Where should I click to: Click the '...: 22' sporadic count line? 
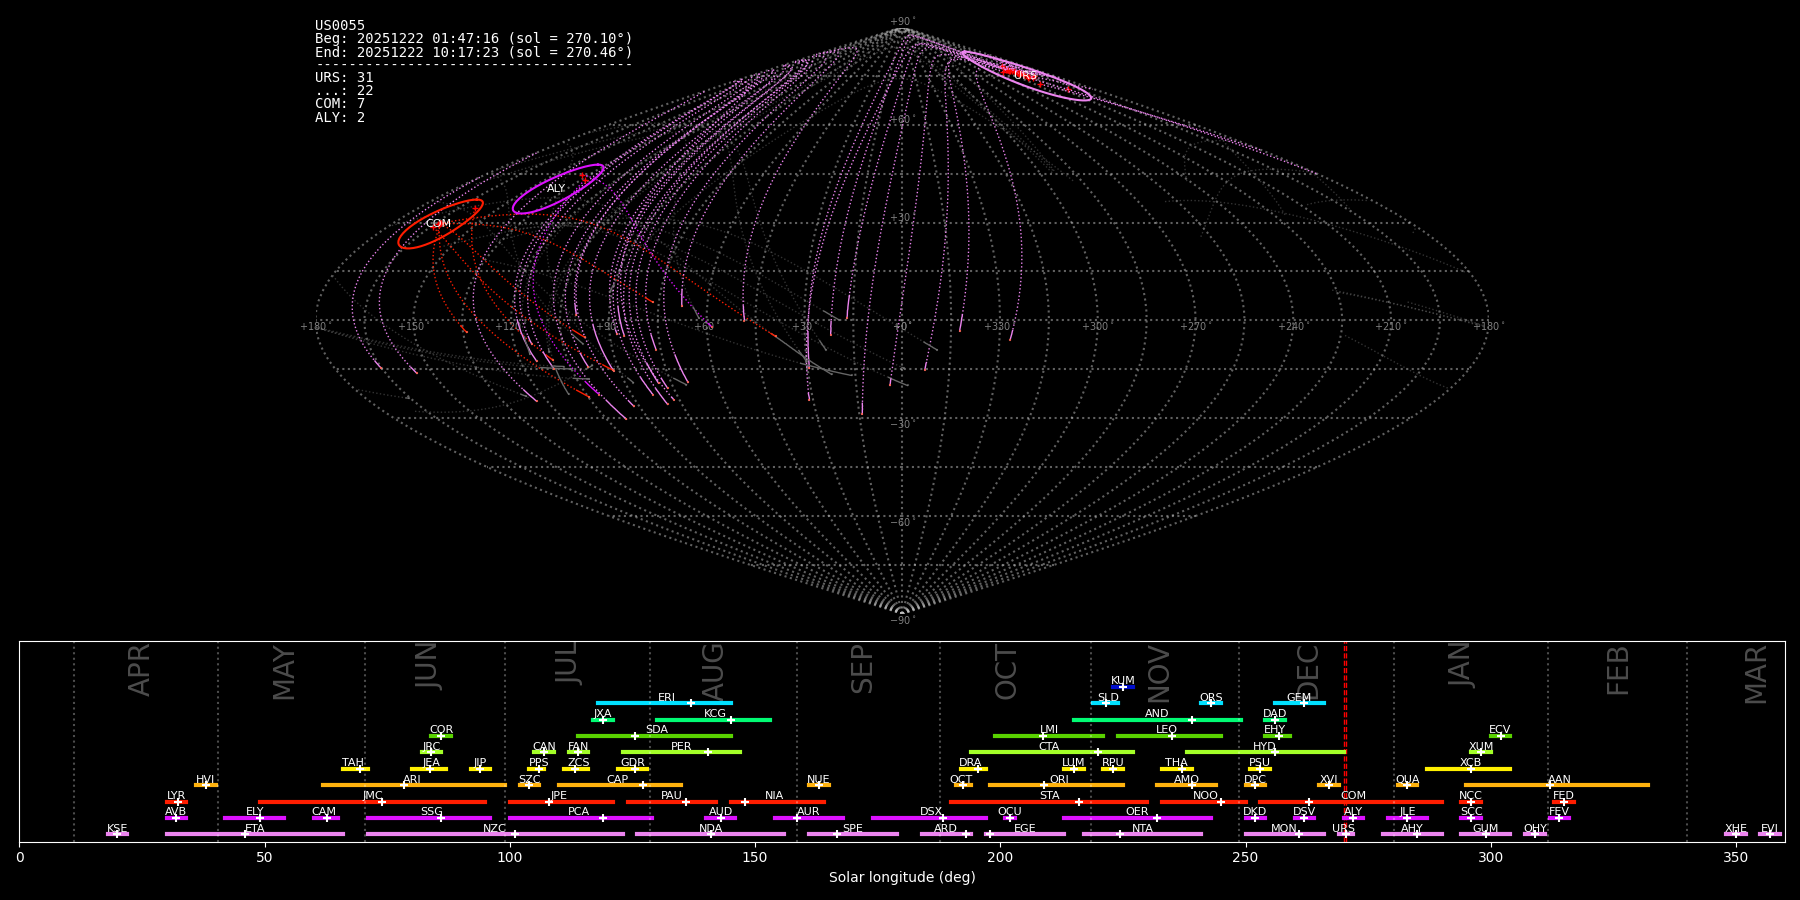click(344, 91)
